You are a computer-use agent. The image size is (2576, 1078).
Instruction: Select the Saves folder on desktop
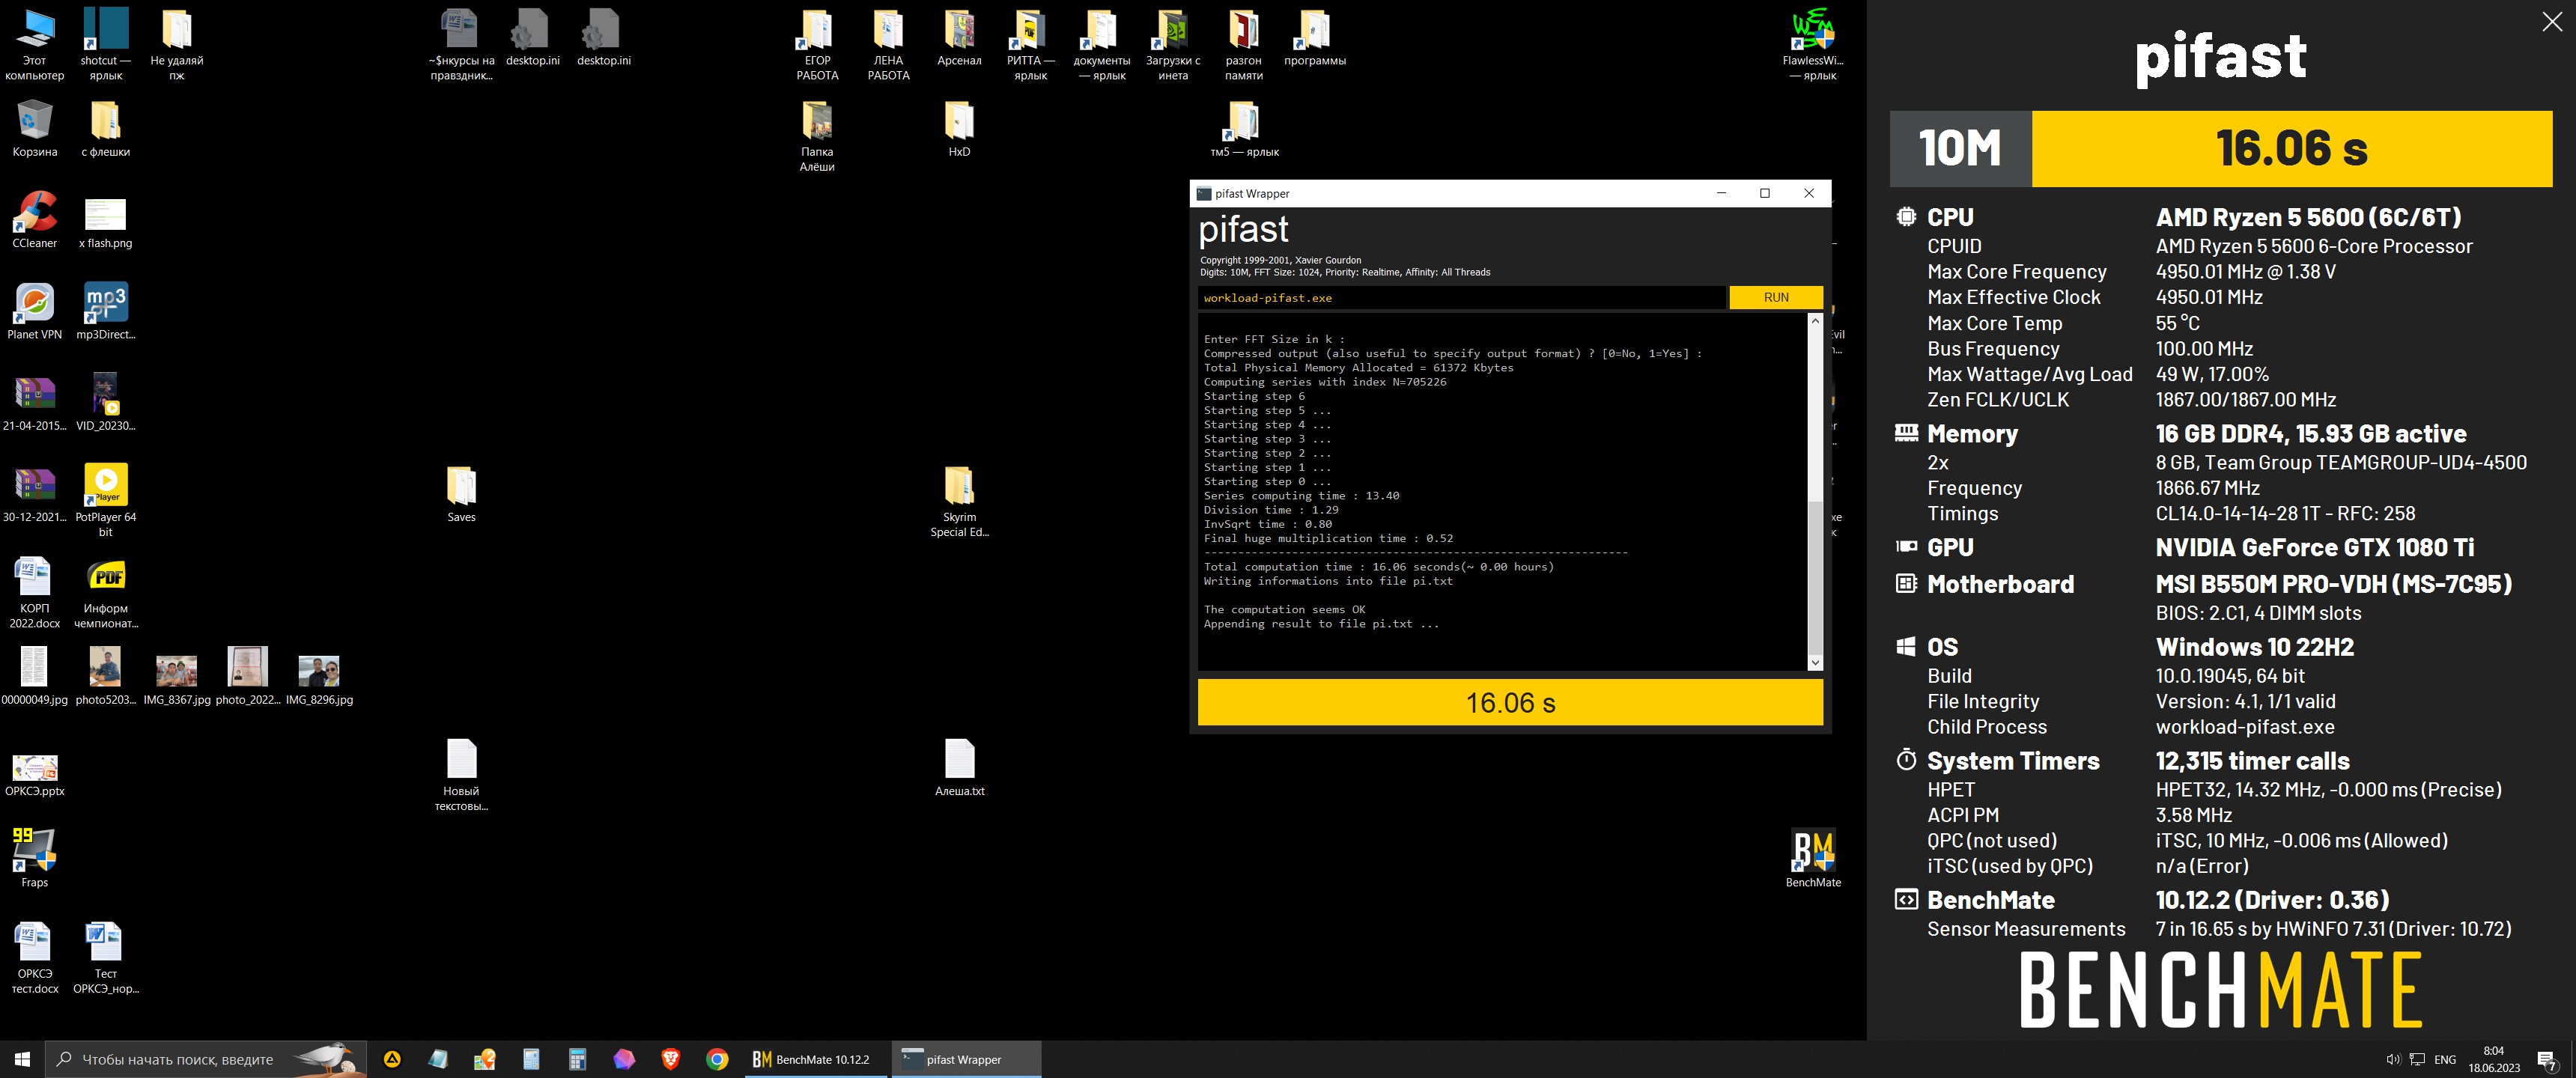coord(461,493)
